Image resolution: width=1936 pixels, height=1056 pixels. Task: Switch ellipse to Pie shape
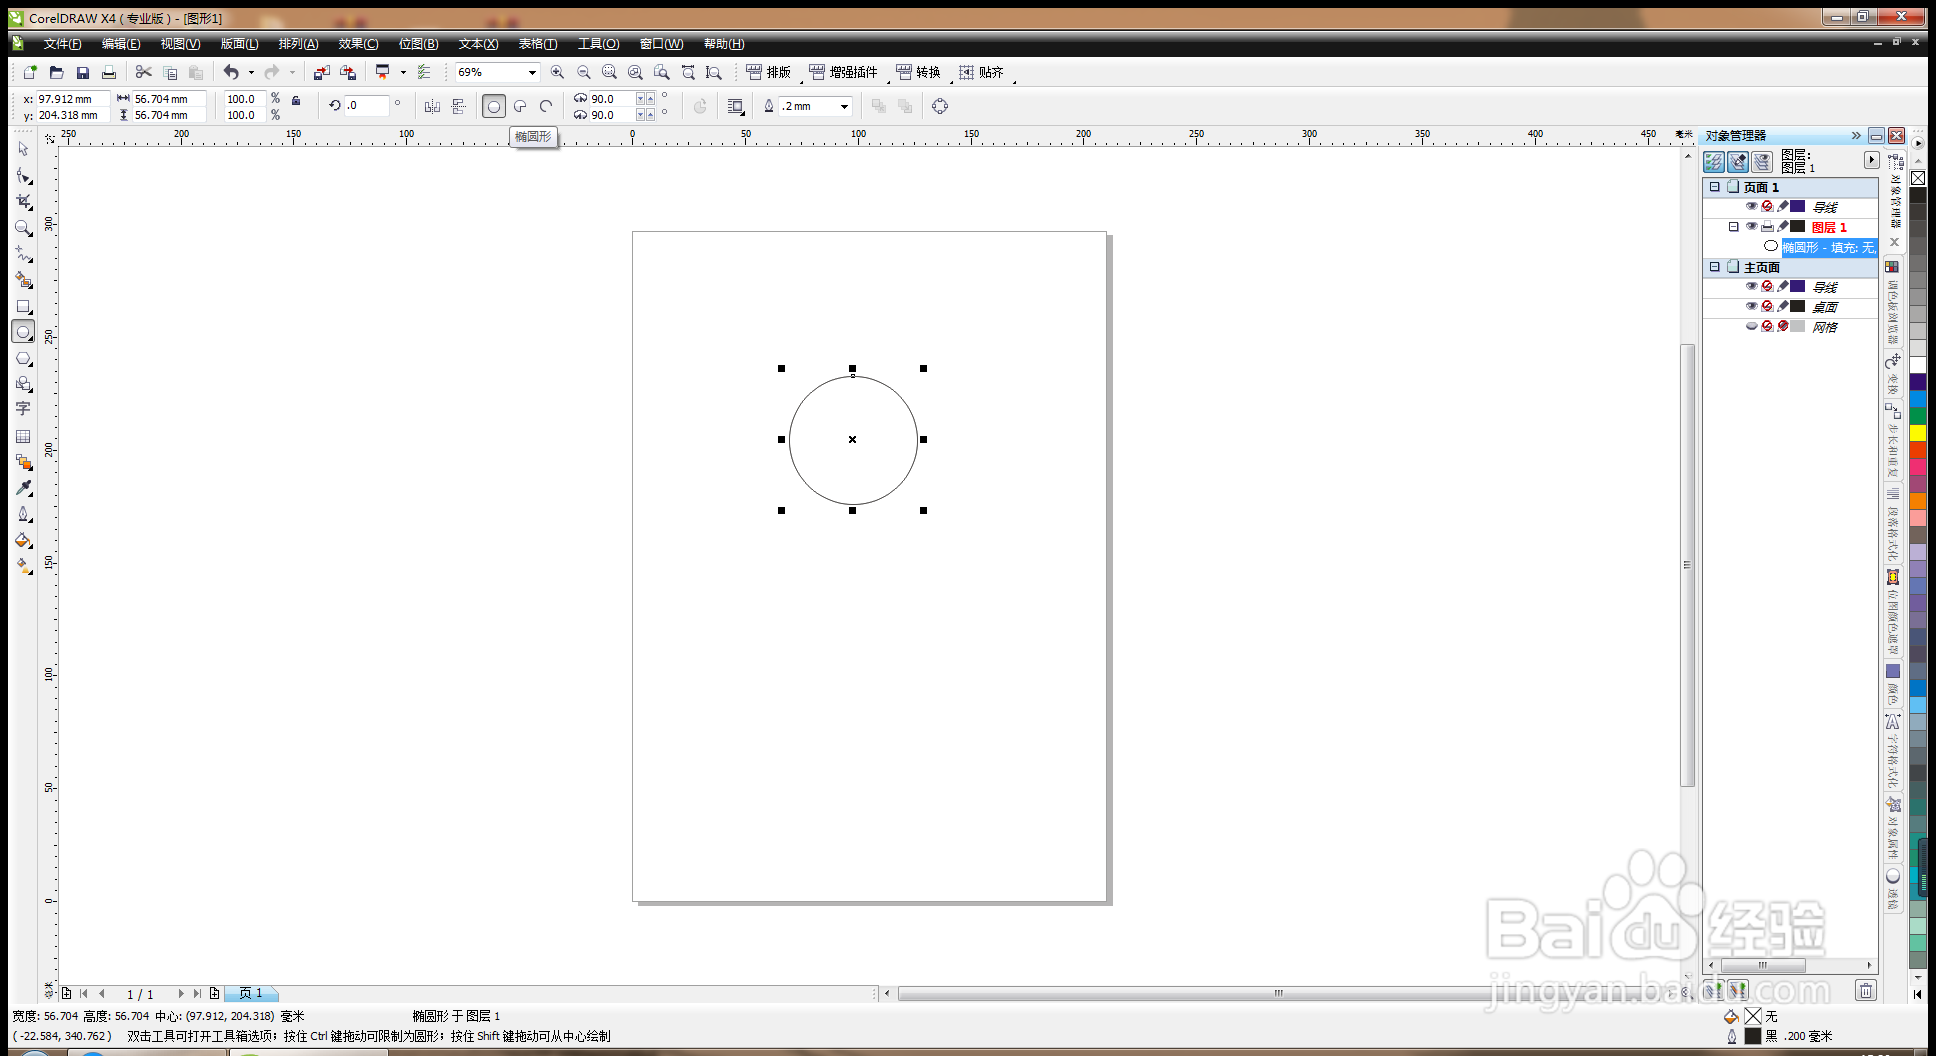520,106
